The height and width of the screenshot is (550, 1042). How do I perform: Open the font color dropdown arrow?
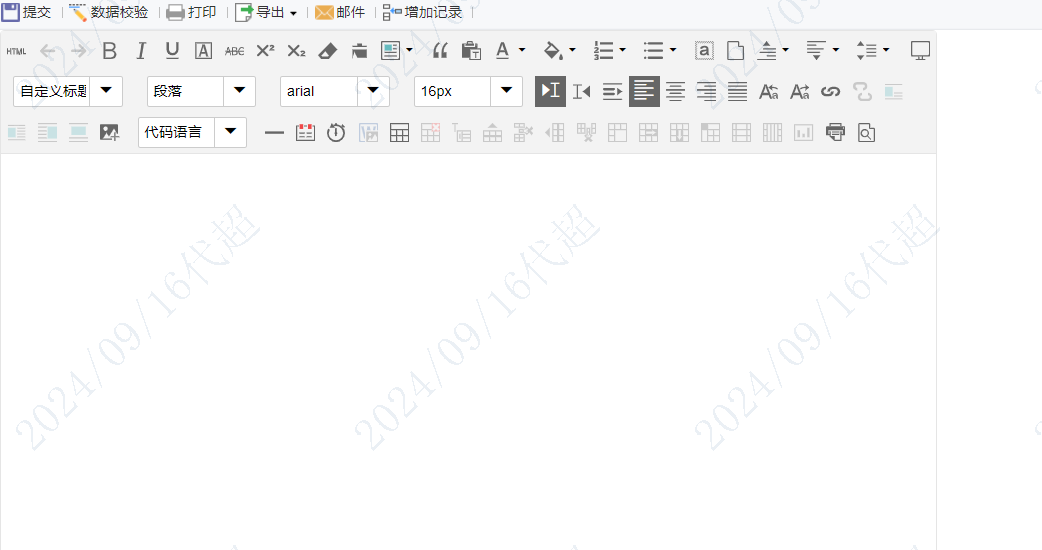point(522,50)
